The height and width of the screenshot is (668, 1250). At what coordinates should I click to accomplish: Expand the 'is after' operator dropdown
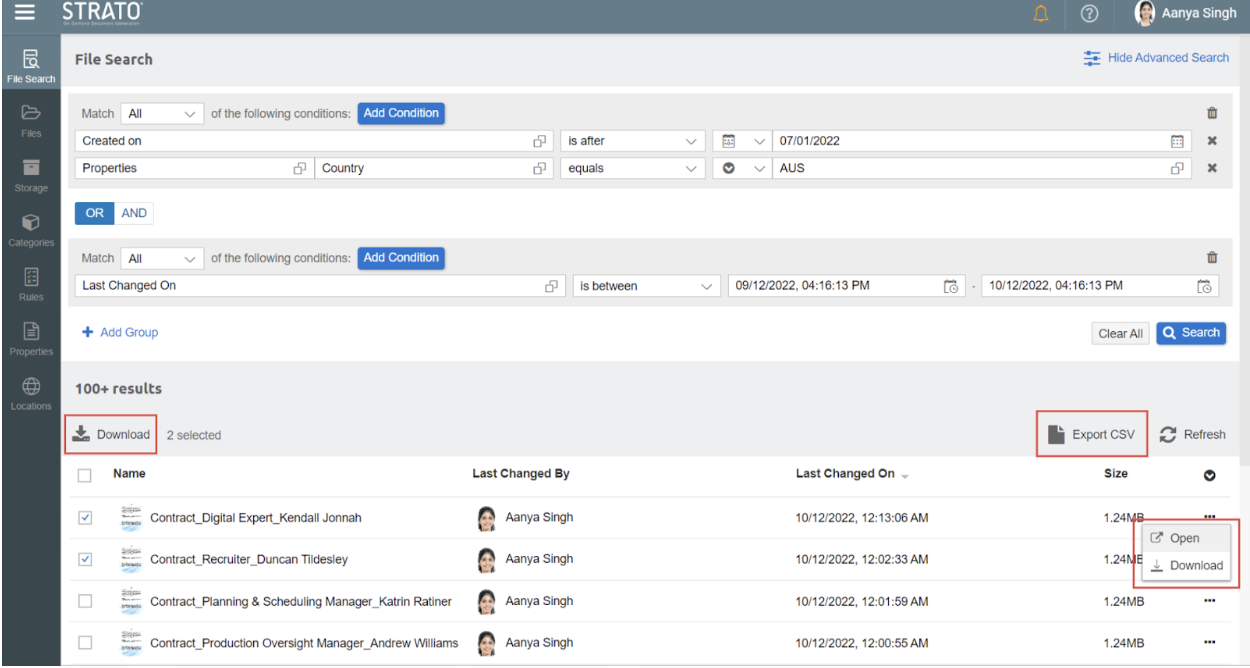(x=631, y=141)
